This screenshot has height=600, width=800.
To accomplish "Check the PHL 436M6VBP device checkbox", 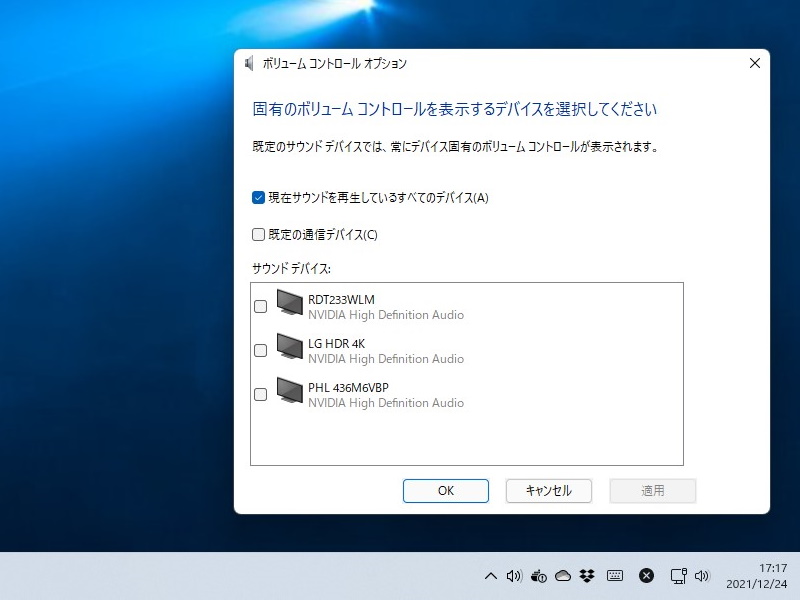I will click(260, 394).
